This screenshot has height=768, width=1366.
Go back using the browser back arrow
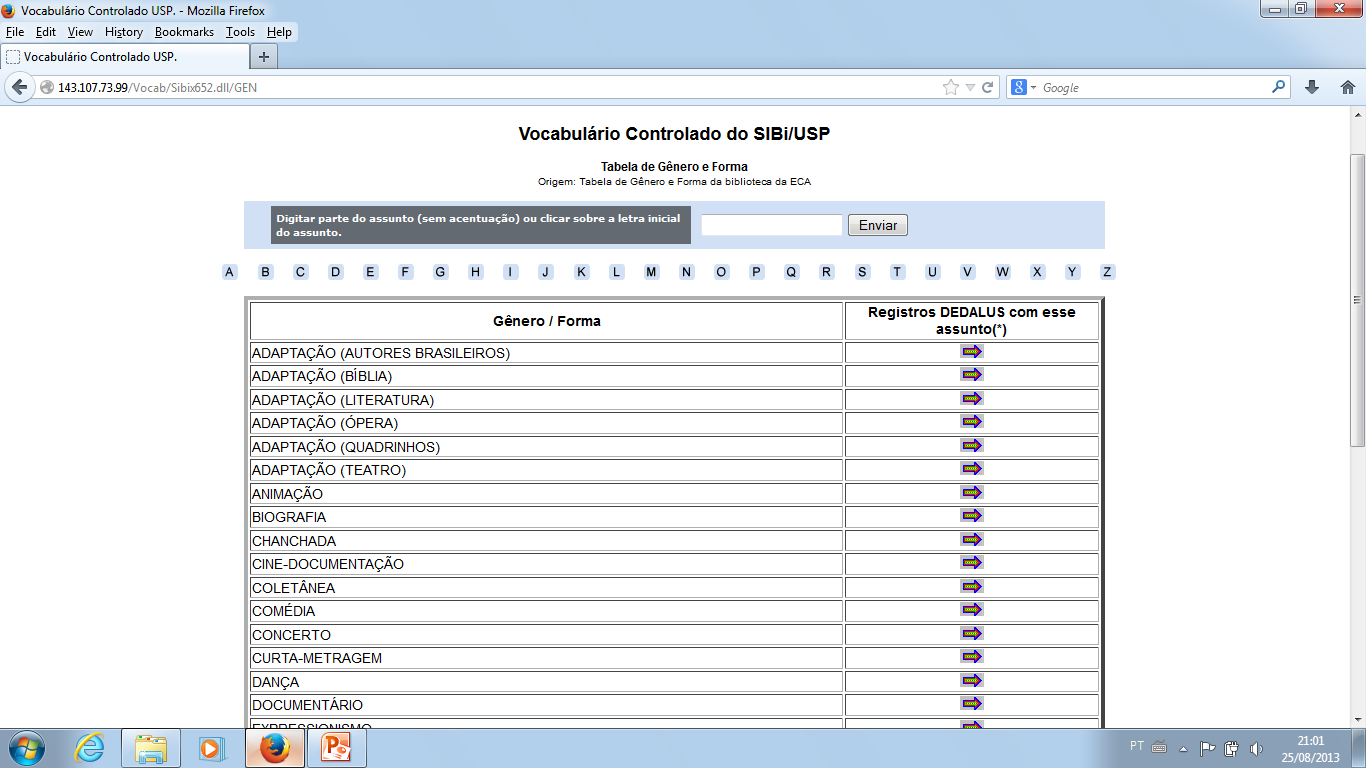coord(19,87)
